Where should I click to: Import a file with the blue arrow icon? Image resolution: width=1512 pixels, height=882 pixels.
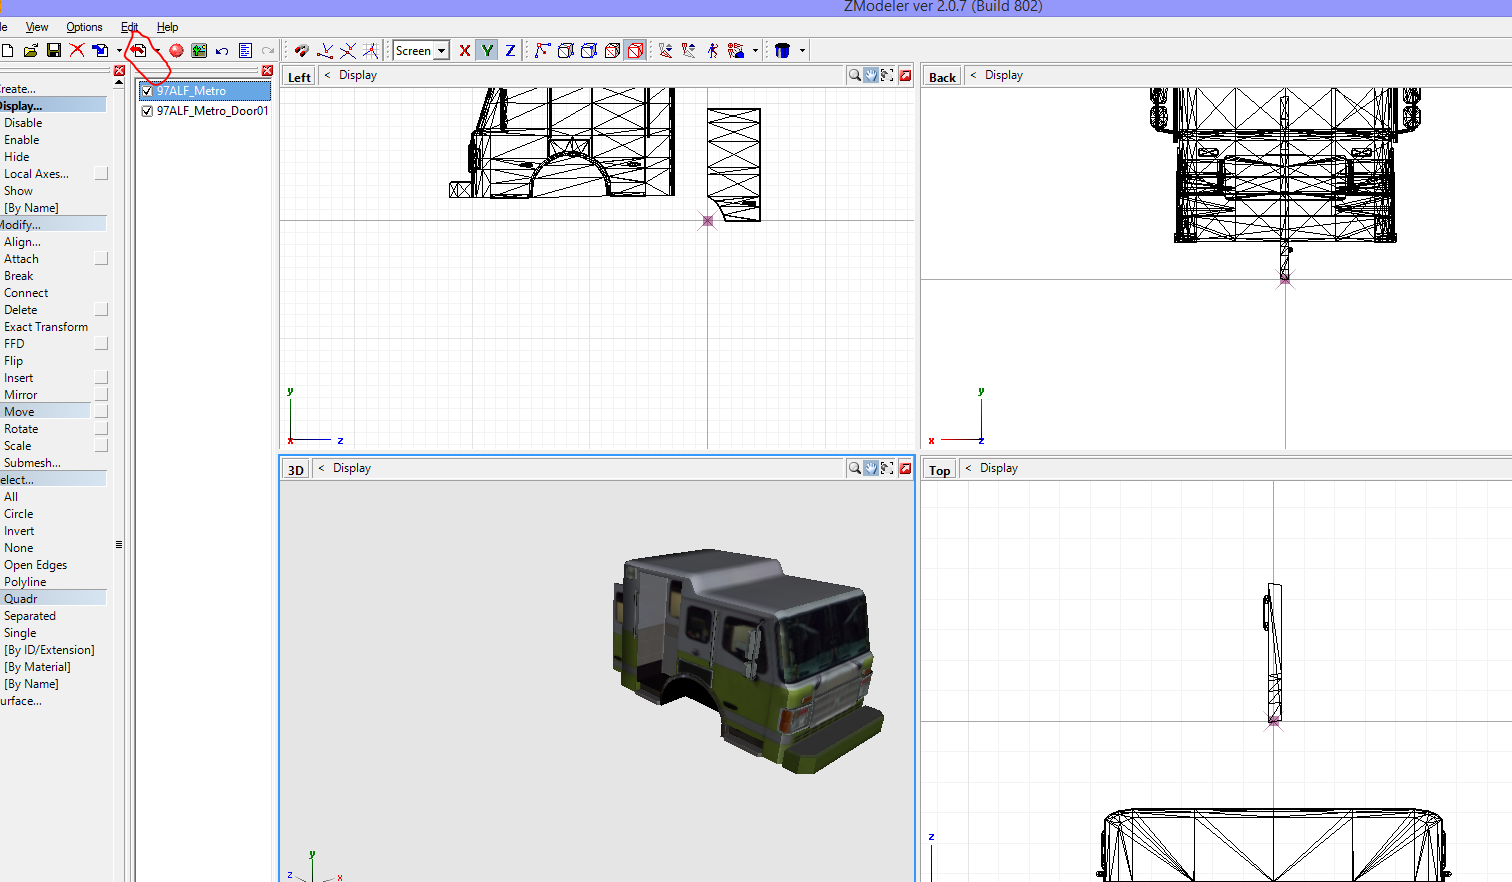pyautogui.click(x=100, y=50)
